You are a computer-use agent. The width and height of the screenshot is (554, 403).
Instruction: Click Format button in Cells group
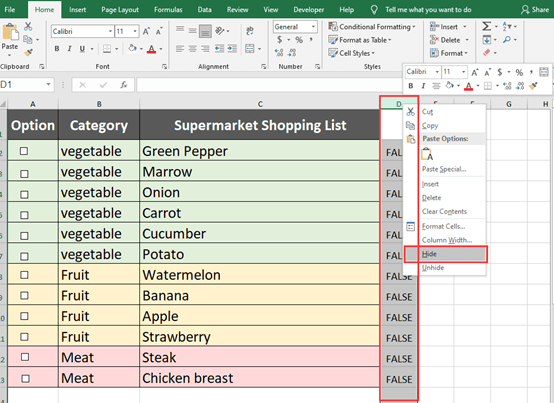pos(449,53)
